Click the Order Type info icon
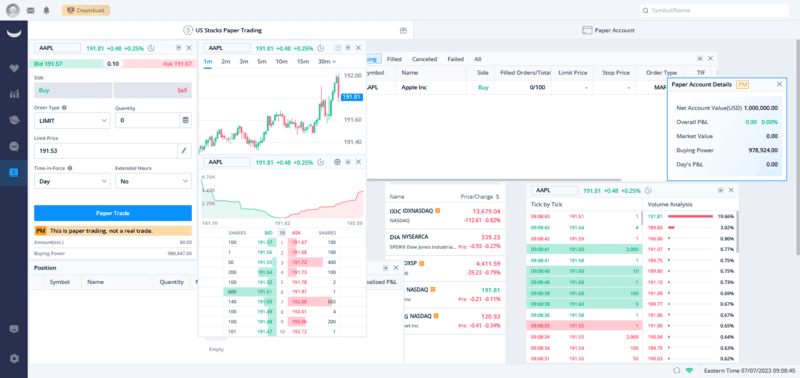The width and height of the screenshot is (800, 378). pos(64,108)
